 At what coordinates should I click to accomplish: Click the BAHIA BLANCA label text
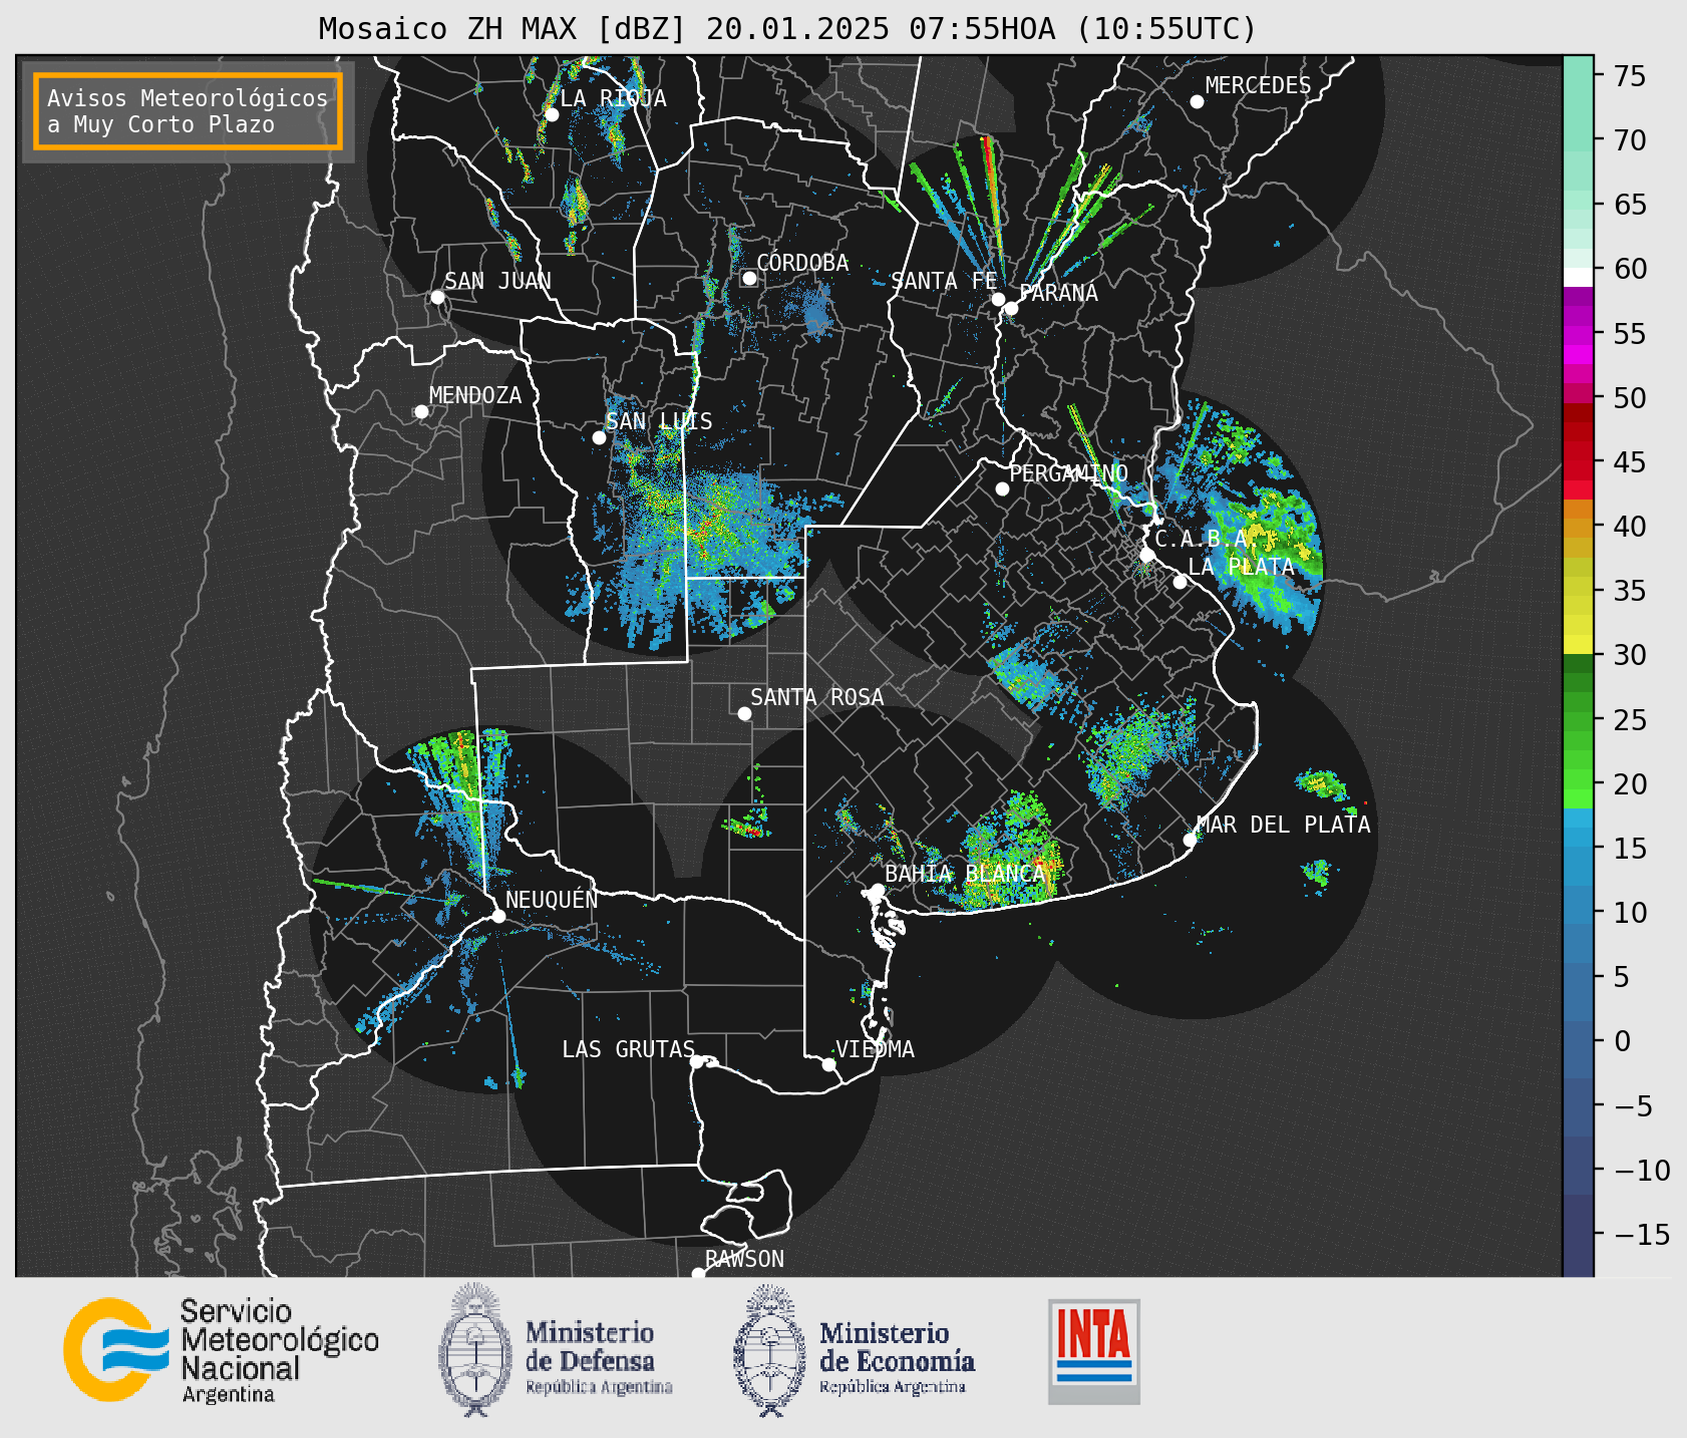tap(965, 874)
